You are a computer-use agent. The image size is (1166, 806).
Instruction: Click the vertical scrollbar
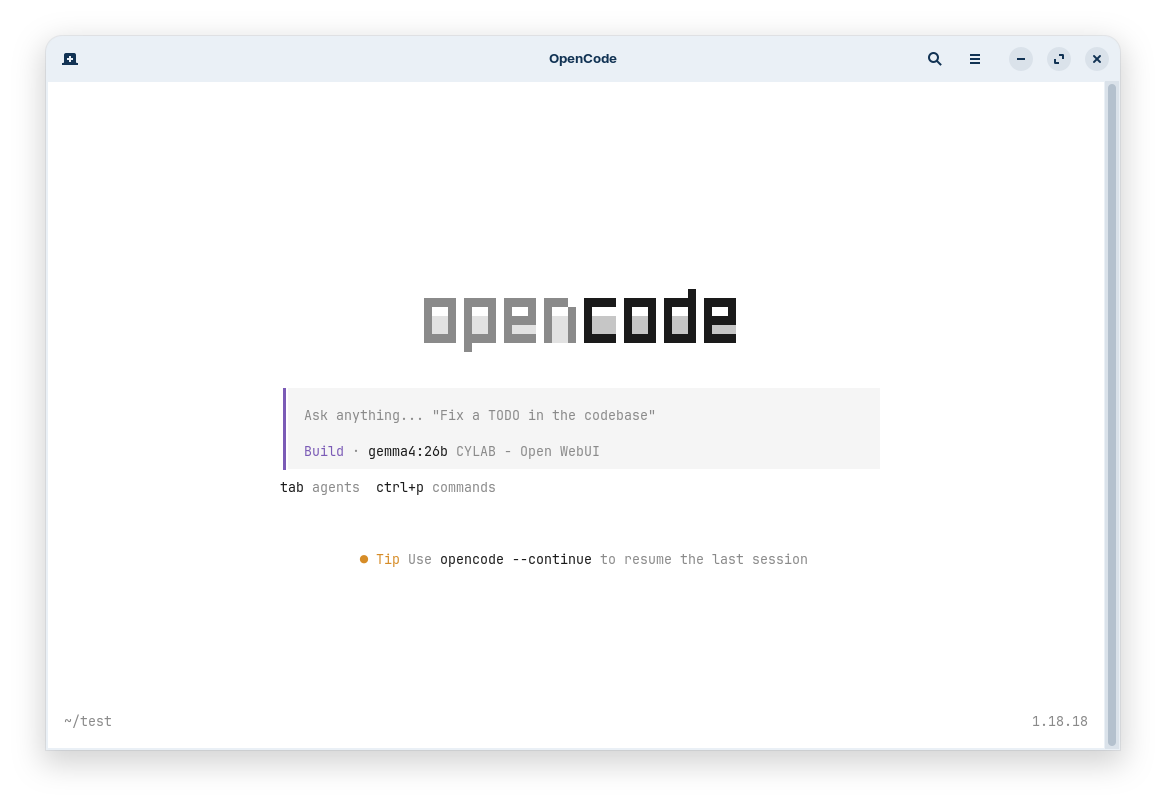(1112, 415)
